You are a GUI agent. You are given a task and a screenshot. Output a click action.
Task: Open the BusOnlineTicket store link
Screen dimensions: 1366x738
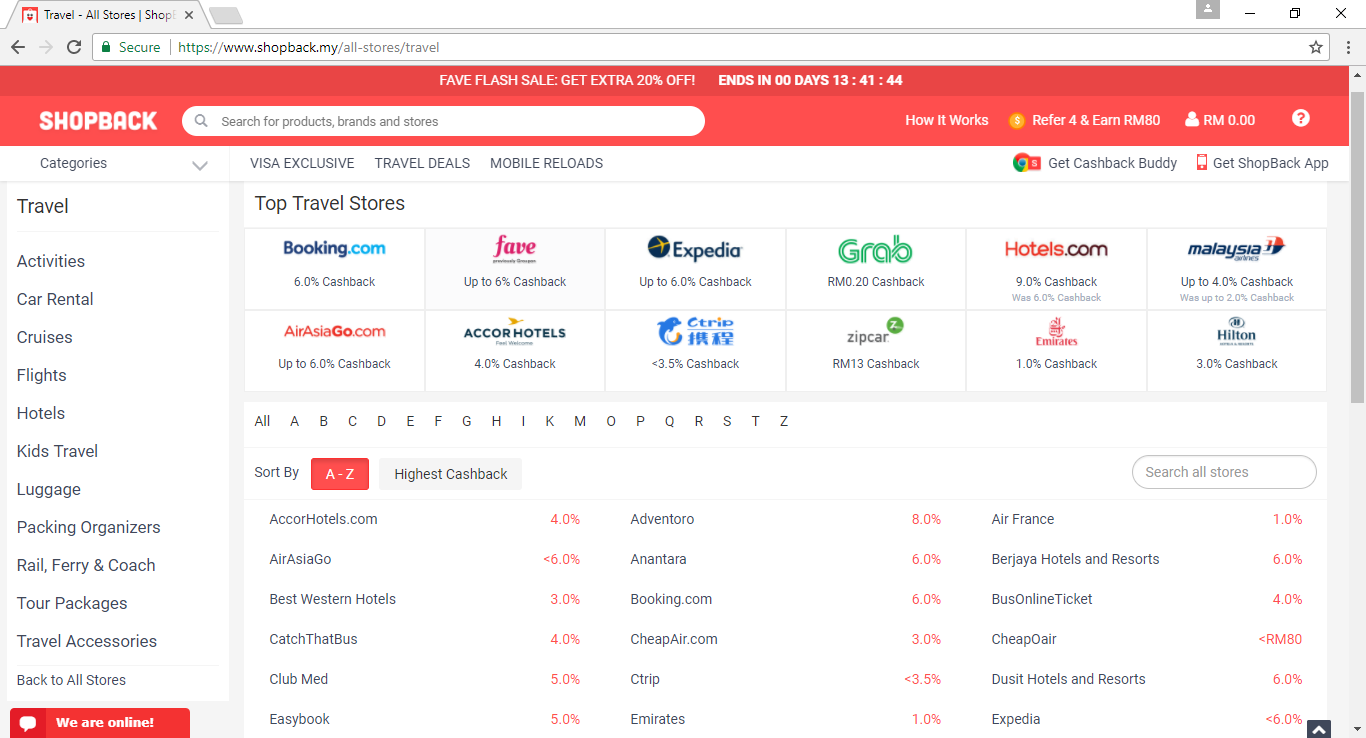1042,599
